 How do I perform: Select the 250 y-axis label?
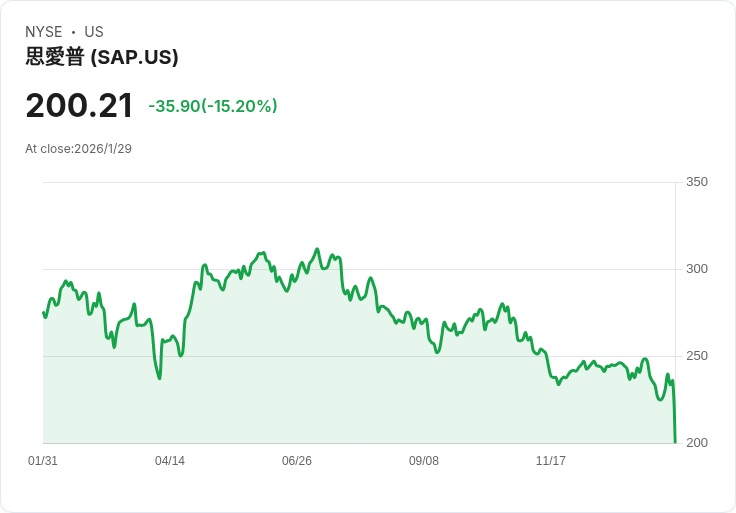pos(697,356)
